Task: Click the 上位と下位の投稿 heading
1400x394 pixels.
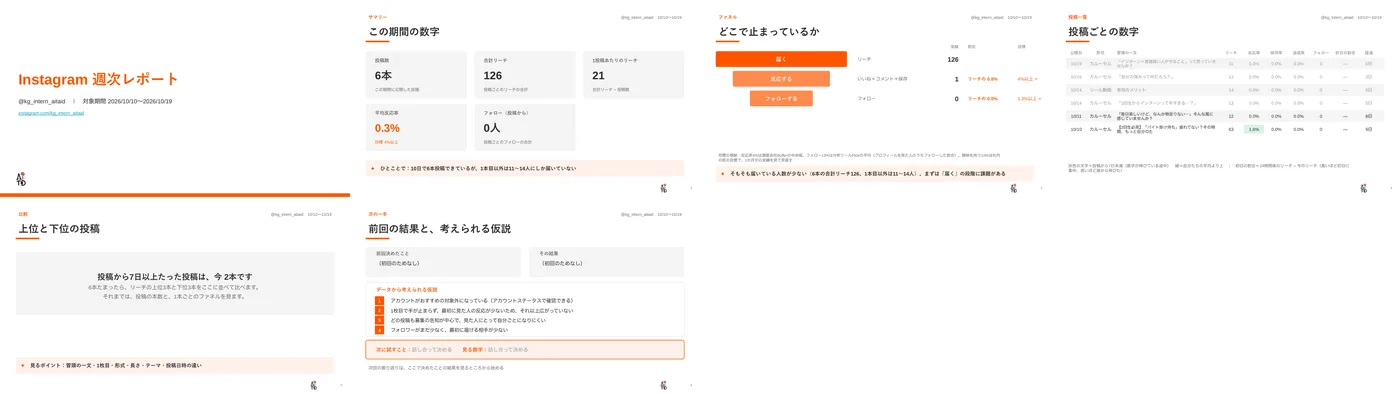Action: 59,228
